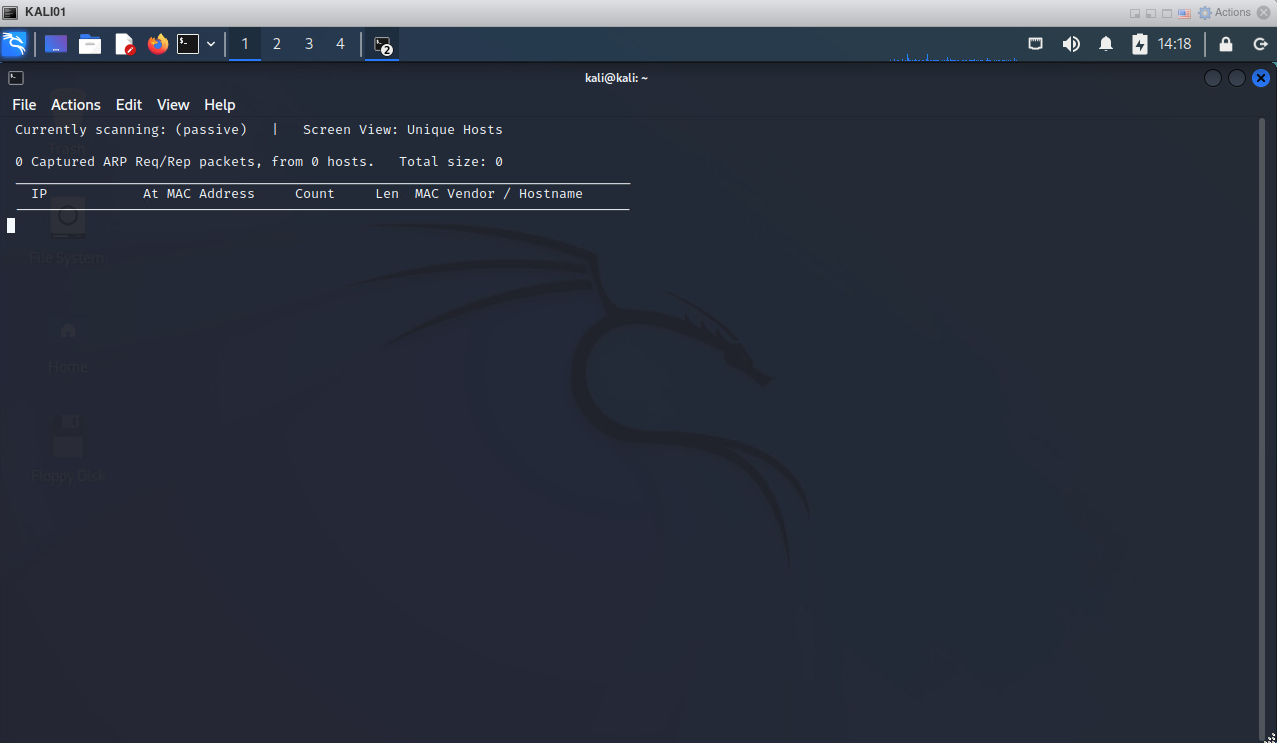Click the log out icon
The width and height of the screenshot is (1277, 743).
tap(1260, 44)
